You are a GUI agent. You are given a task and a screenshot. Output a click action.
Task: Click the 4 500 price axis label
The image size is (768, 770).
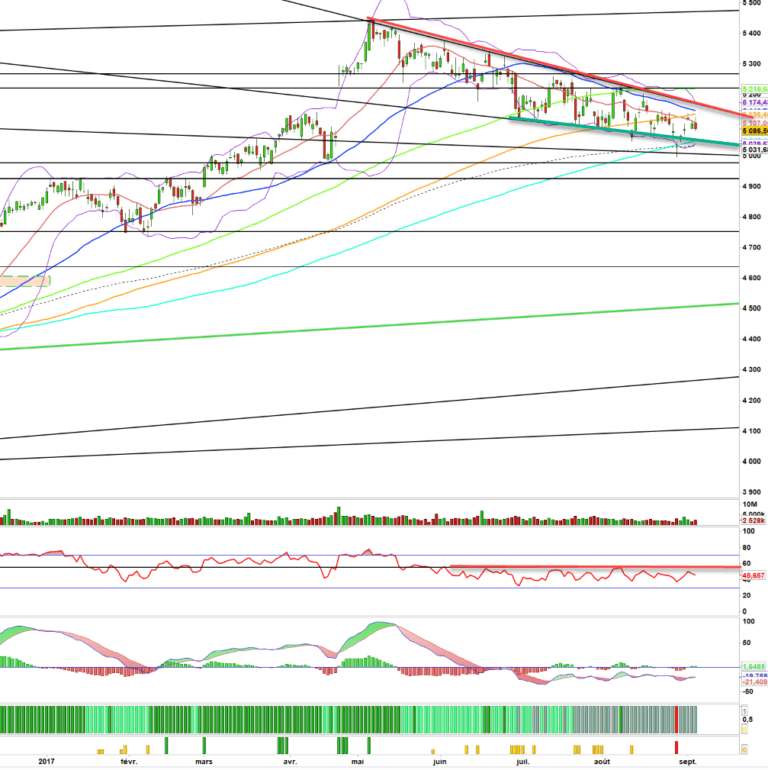[751, 308]
